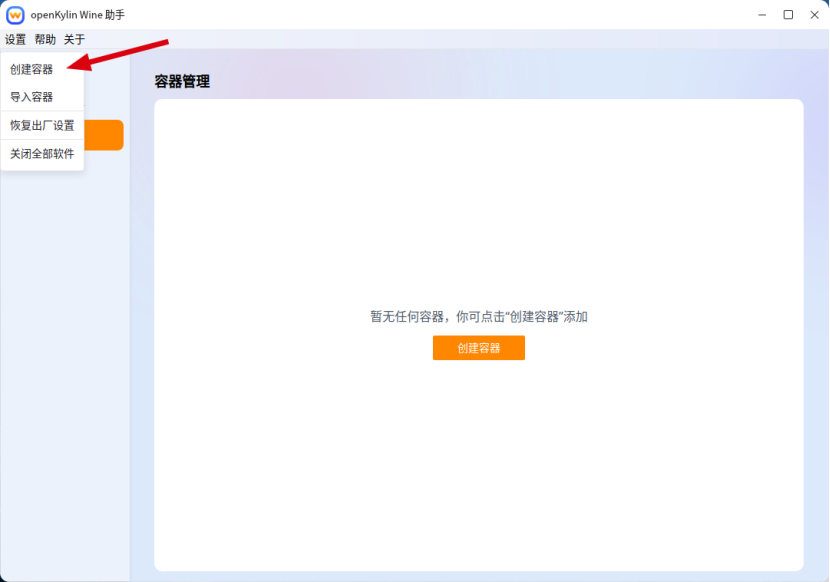Click the orange sidebar item behind the menu
This screenshot has height=582, width=830.
click(x=104, y=135)
